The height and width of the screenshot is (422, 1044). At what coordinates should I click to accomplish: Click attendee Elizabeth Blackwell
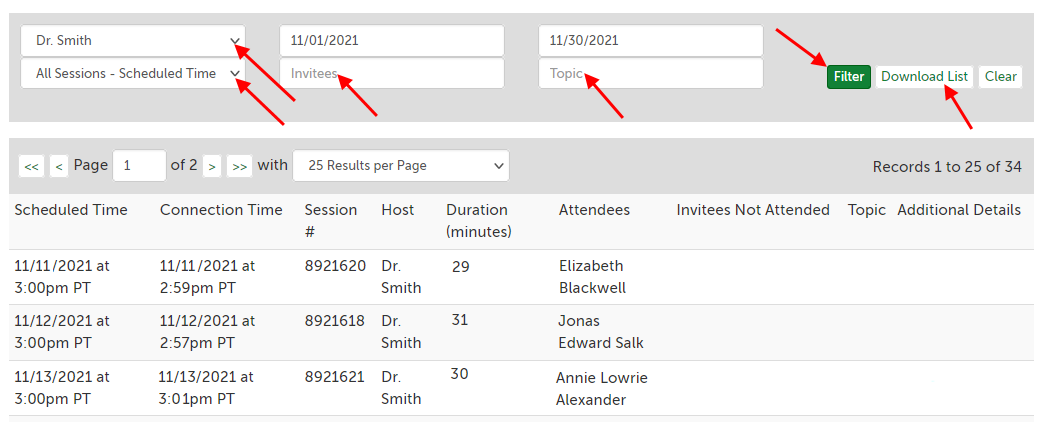tap(592, 277)
